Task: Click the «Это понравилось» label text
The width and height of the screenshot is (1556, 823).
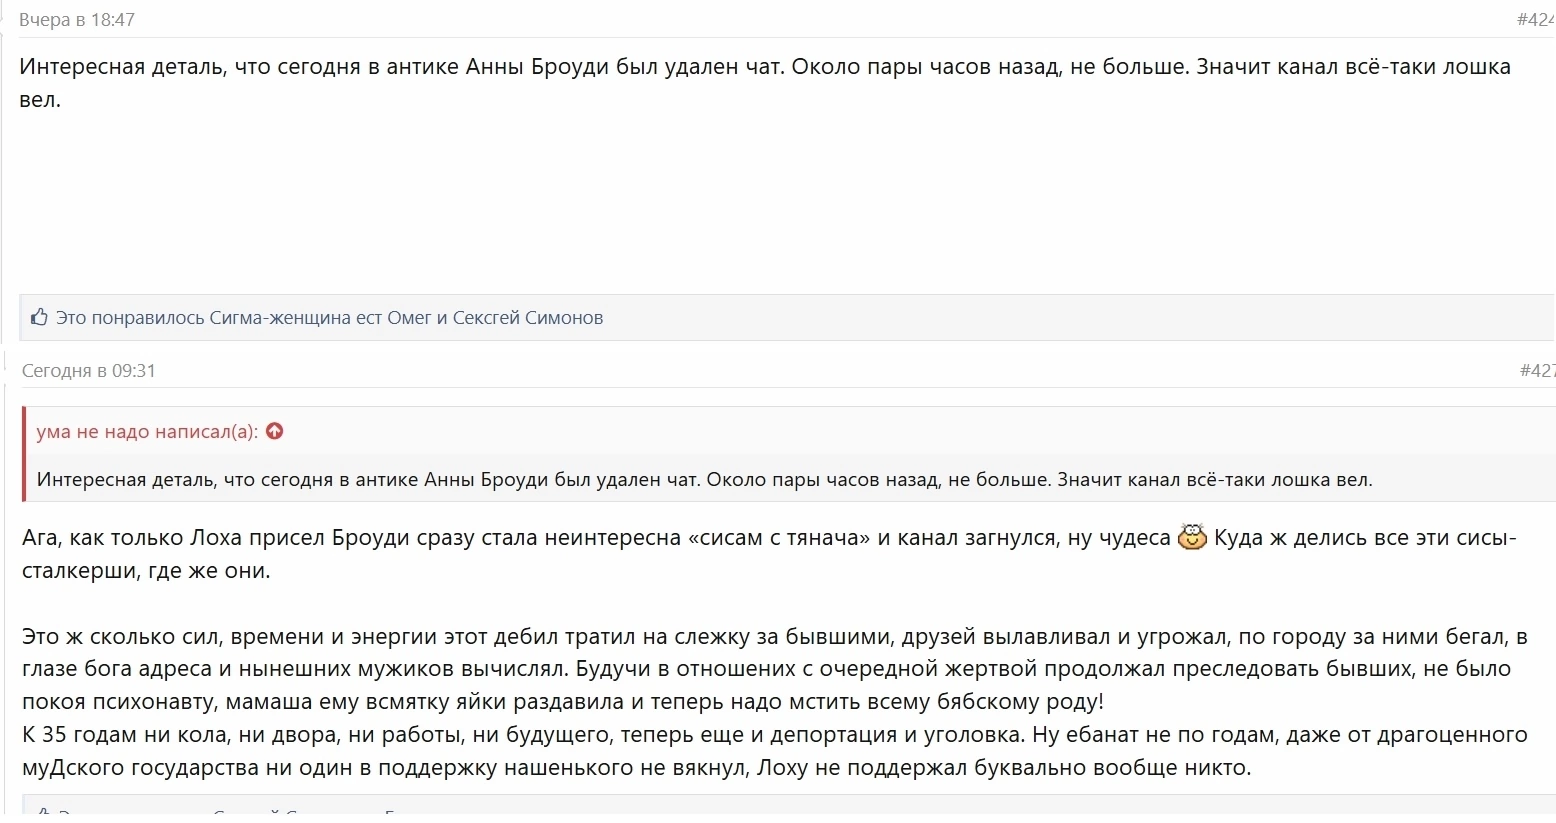Action: click(x=130, y=318)
